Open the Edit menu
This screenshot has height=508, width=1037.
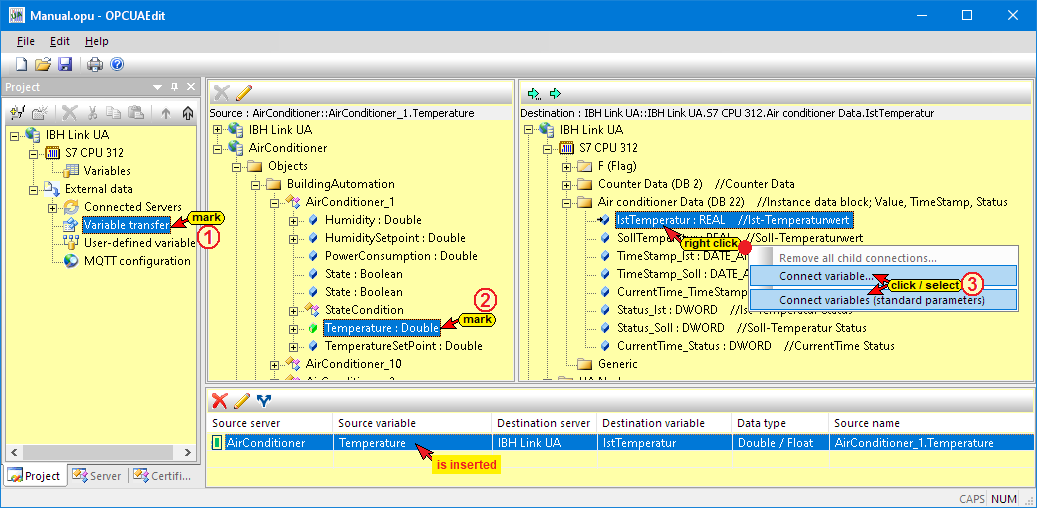coord(60,41)
